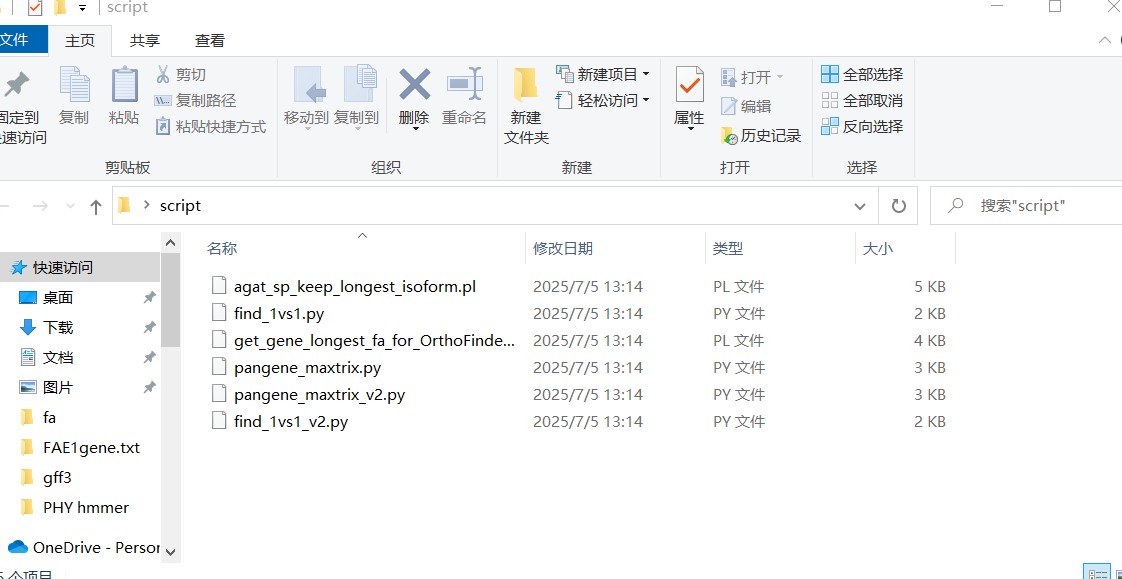The image size is (1122, 579).
Task: Select the find_1vs1_v2.py file
Action: pyautogui.click(x=291, y=422)
